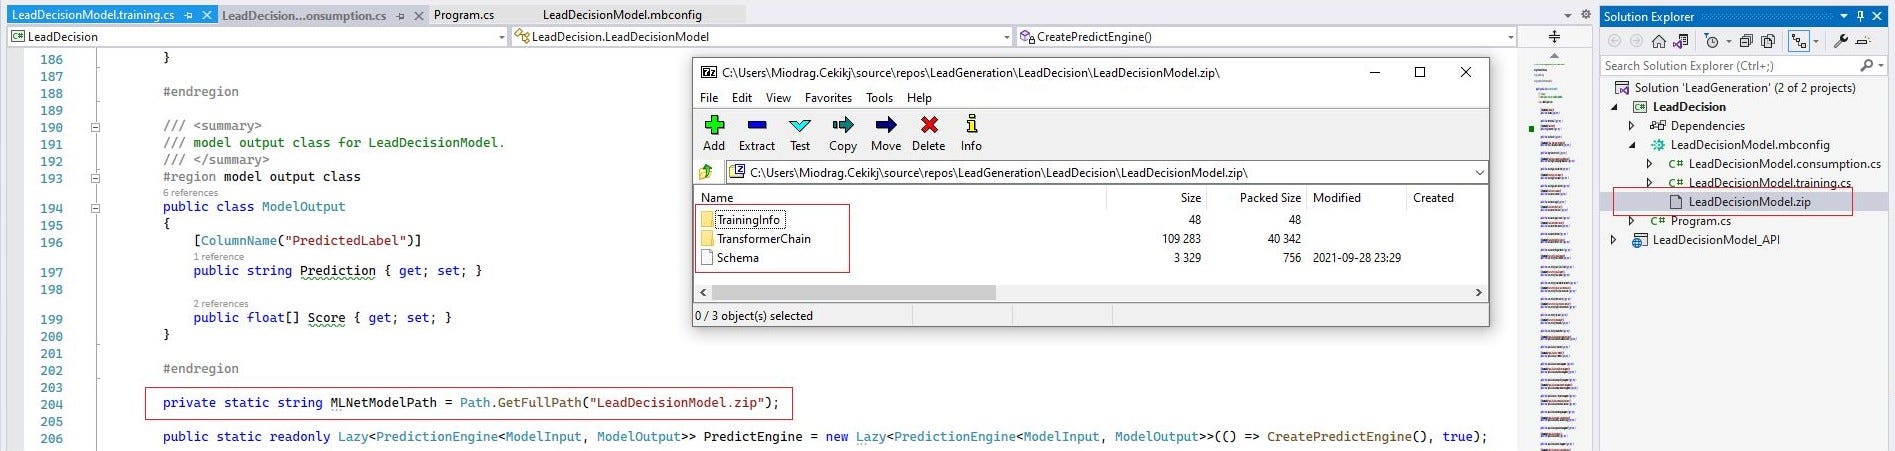Screen dimensions: 1895x451
Task: Select the TrainingInfo folder in 7-Zip
Action: click(x=748, y=220)
